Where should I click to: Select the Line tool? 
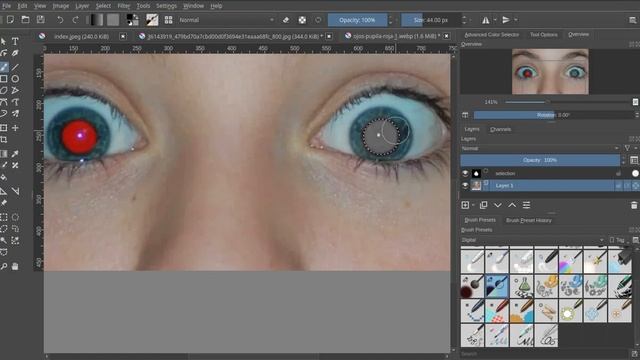[x=15, y=67]
